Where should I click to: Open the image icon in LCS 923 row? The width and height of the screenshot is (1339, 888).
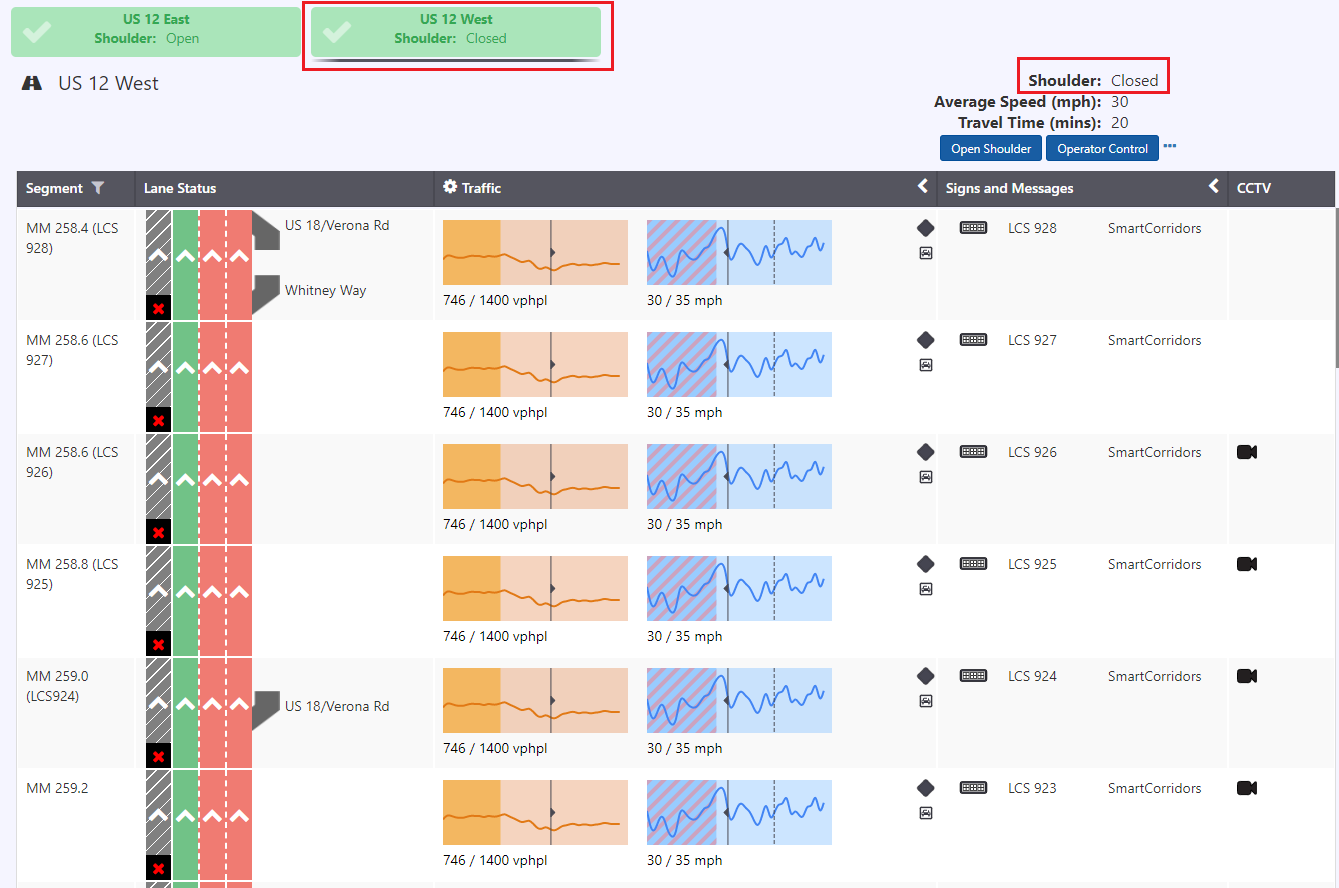click(925, 813)
